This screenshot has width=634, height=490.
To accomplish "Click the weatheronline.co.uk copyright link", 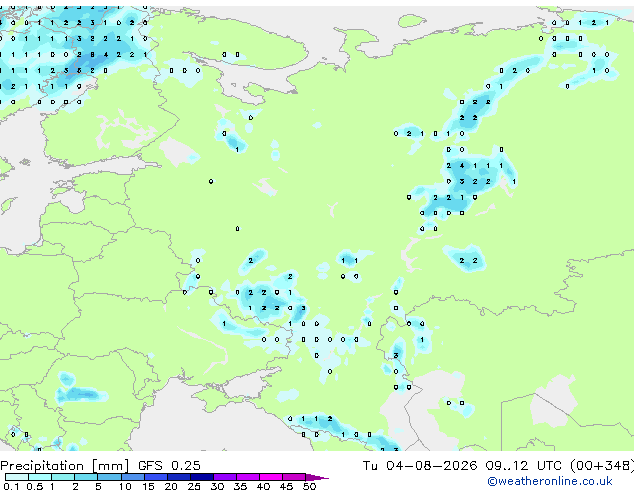I will pyautogui.click(x=549, y=481).
